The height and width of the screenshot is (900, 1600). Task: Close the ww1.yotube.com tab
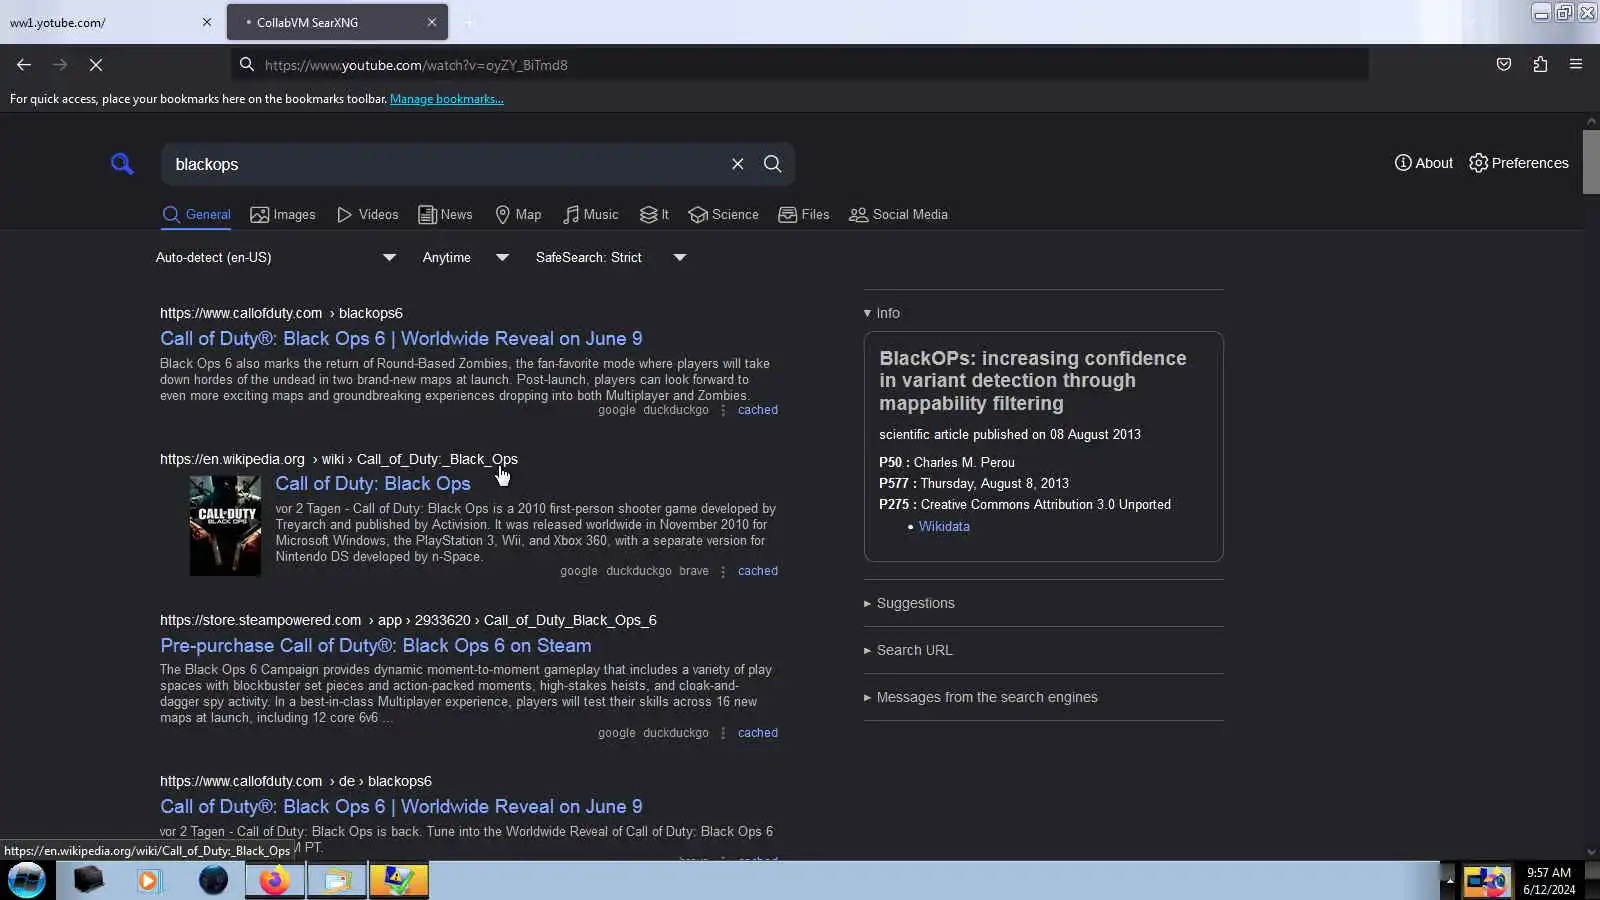(207, 22)
